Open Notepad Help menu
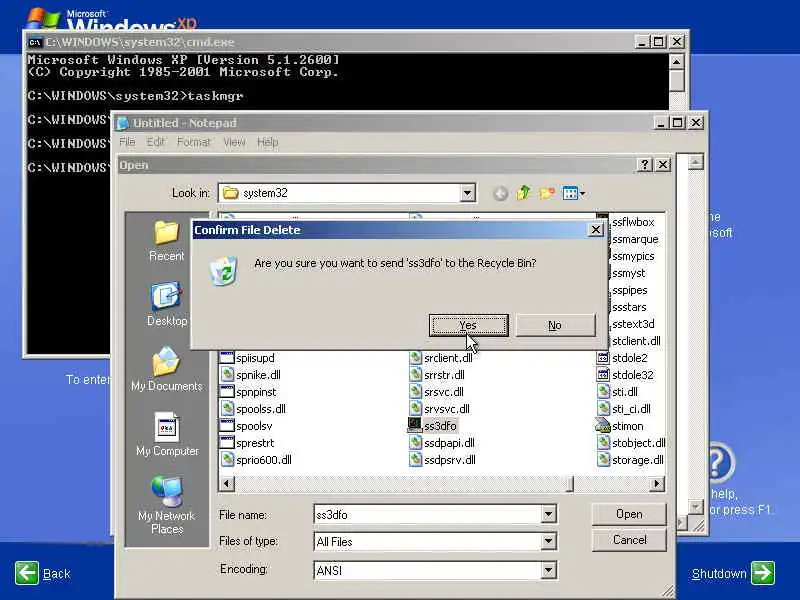This screenshot has width=800, height=600. tap(267, 142)
